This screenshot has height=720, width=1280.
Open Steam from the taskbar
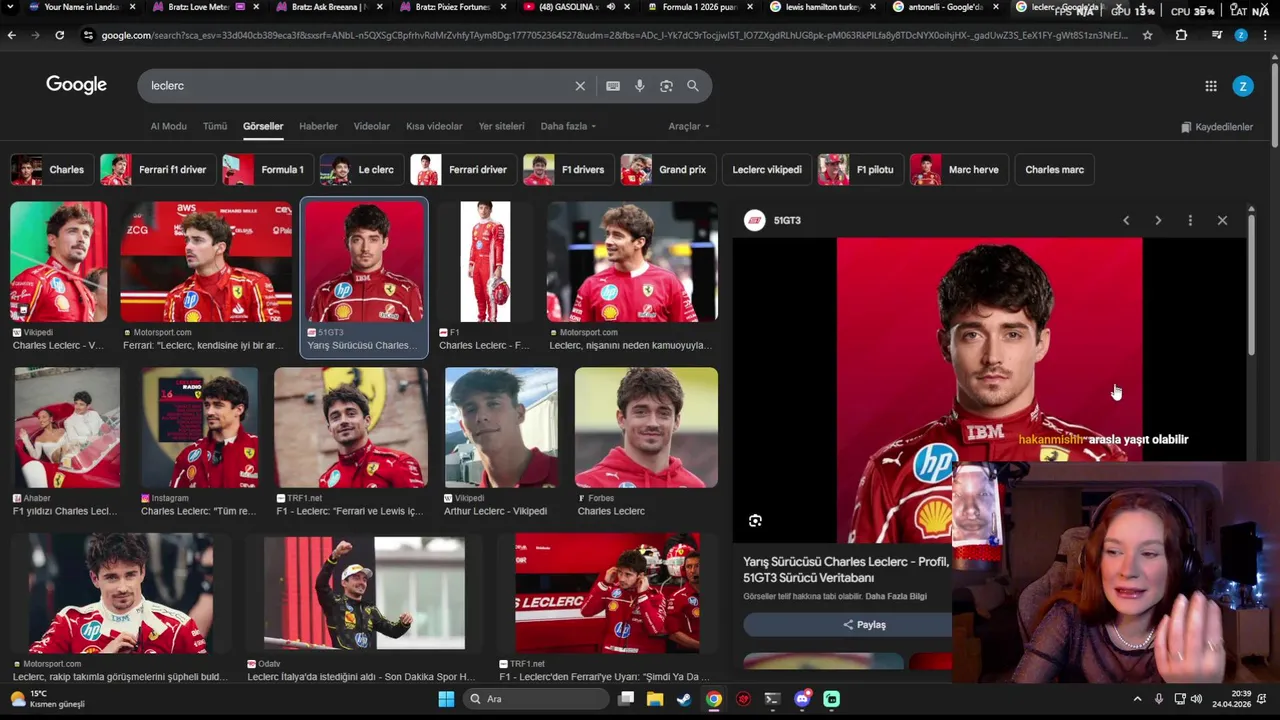coord(683,699)
